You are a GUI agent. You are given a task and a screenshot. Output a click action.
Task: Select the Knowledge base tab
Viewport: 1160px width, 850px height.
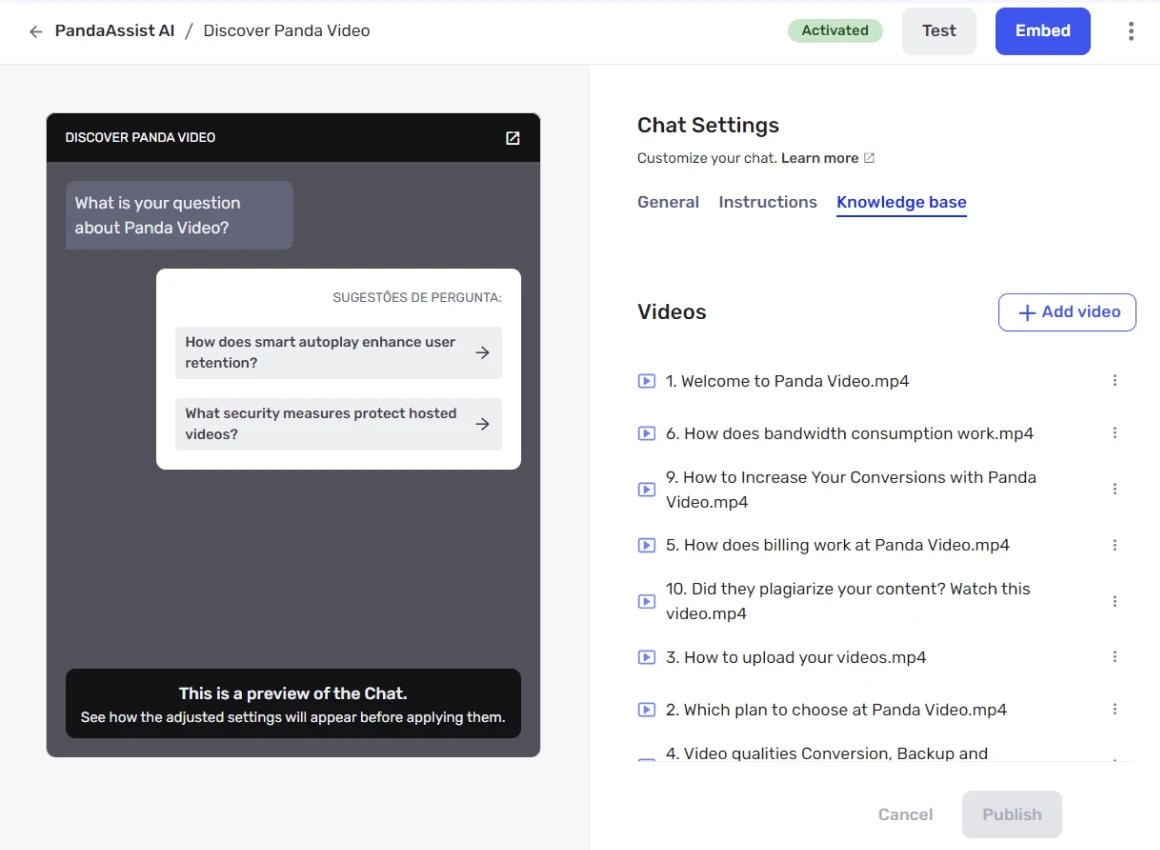tap(901, 203)
